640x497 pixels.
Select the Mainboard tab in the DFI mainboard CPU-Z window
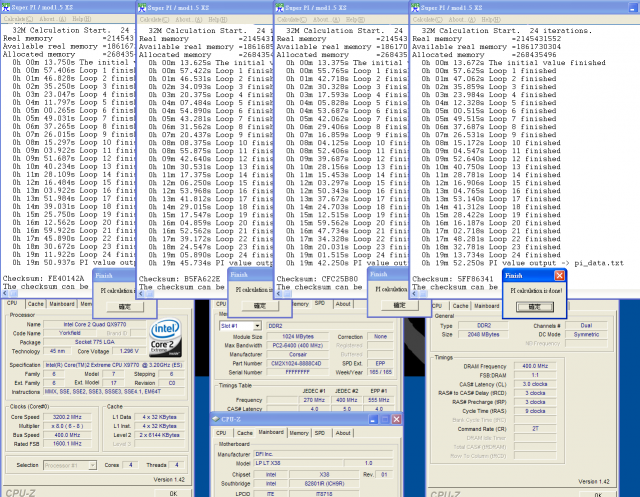coord(271,432)
